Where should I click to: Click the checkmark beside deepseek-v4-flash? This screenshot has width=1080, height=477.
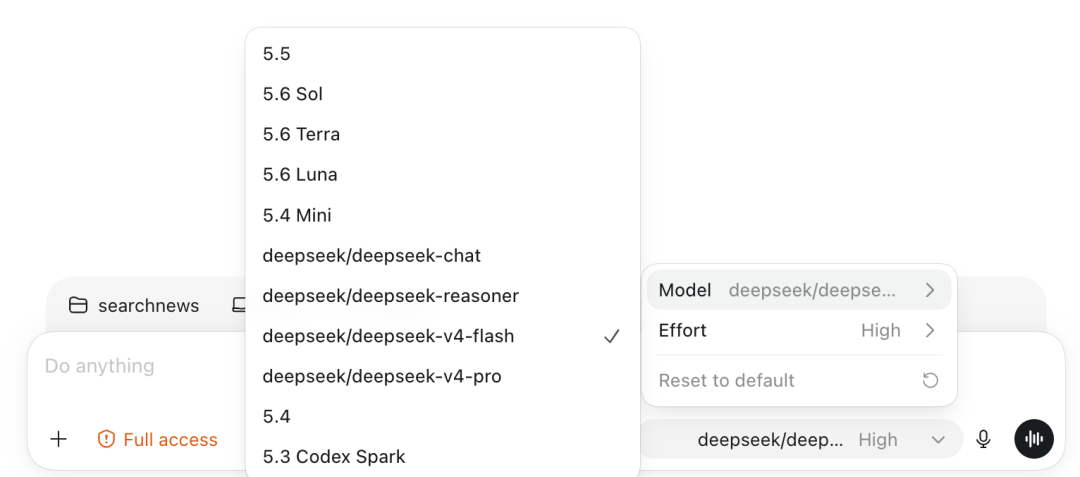click(x=612, y=337)
